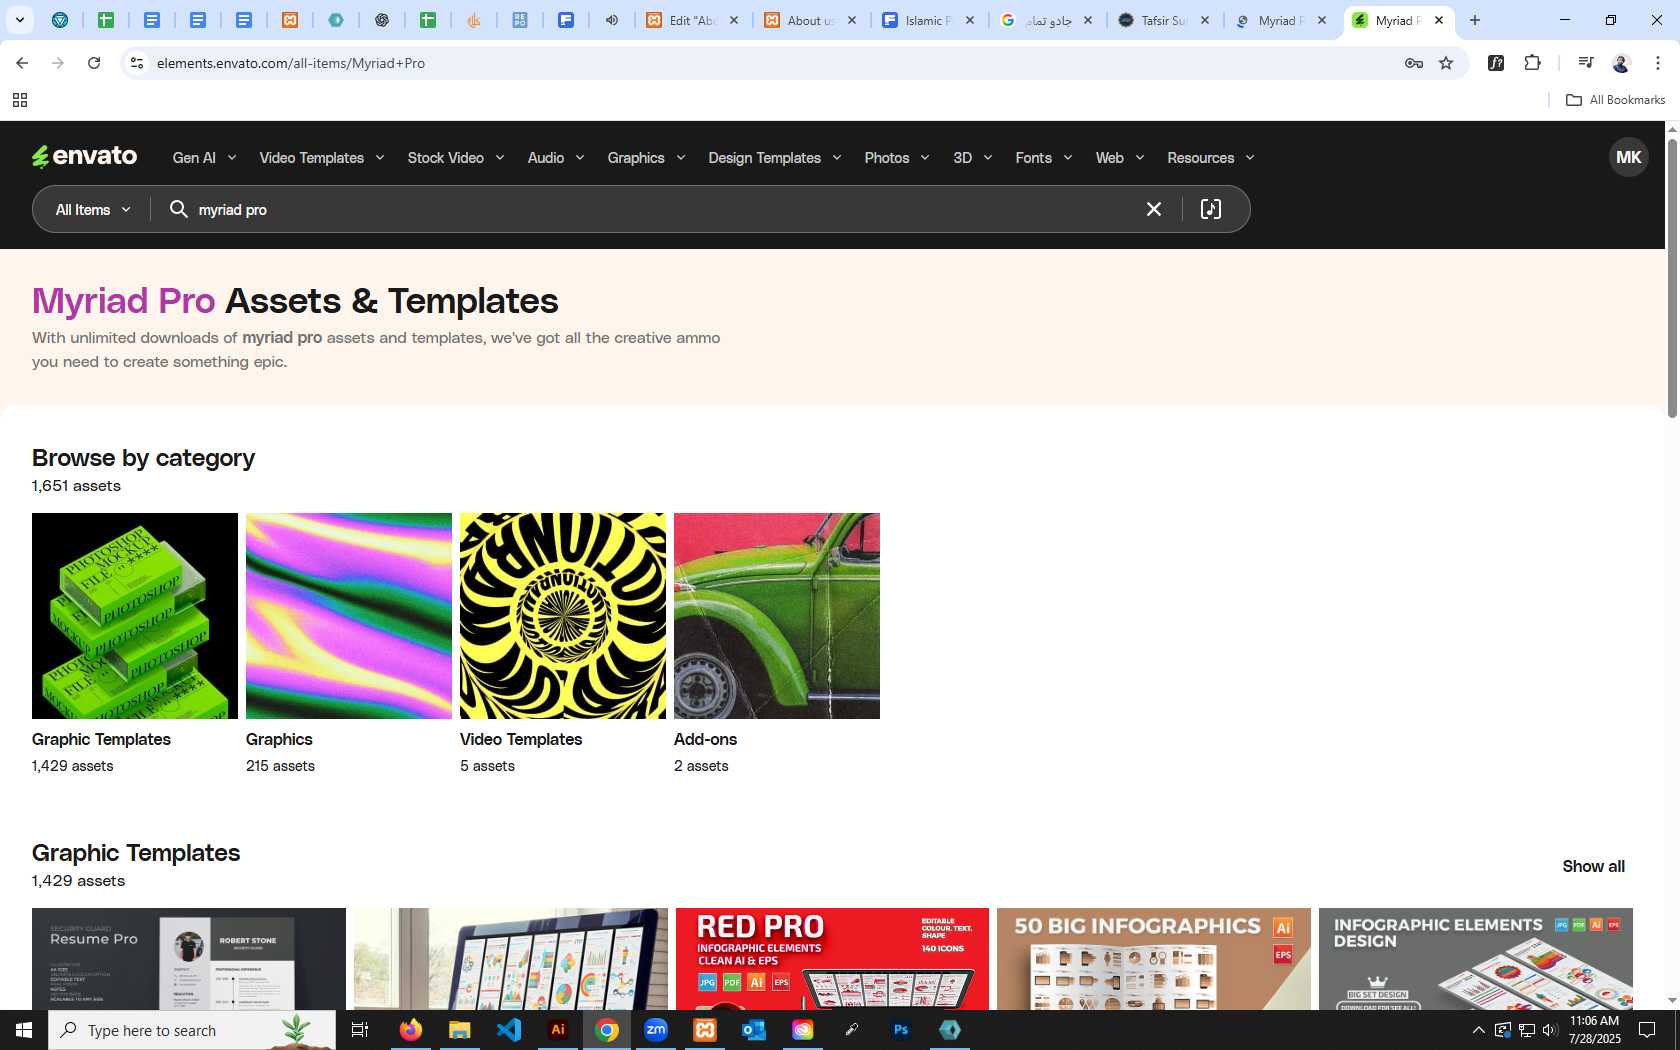Screen dimensions: 1680x1050
Task: Expand the Gen AI menu
Action: click(x=204, y=157)
